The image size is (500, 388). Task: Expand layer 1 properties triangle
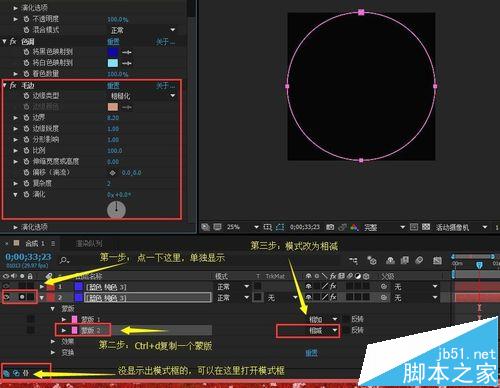point(42,286)
